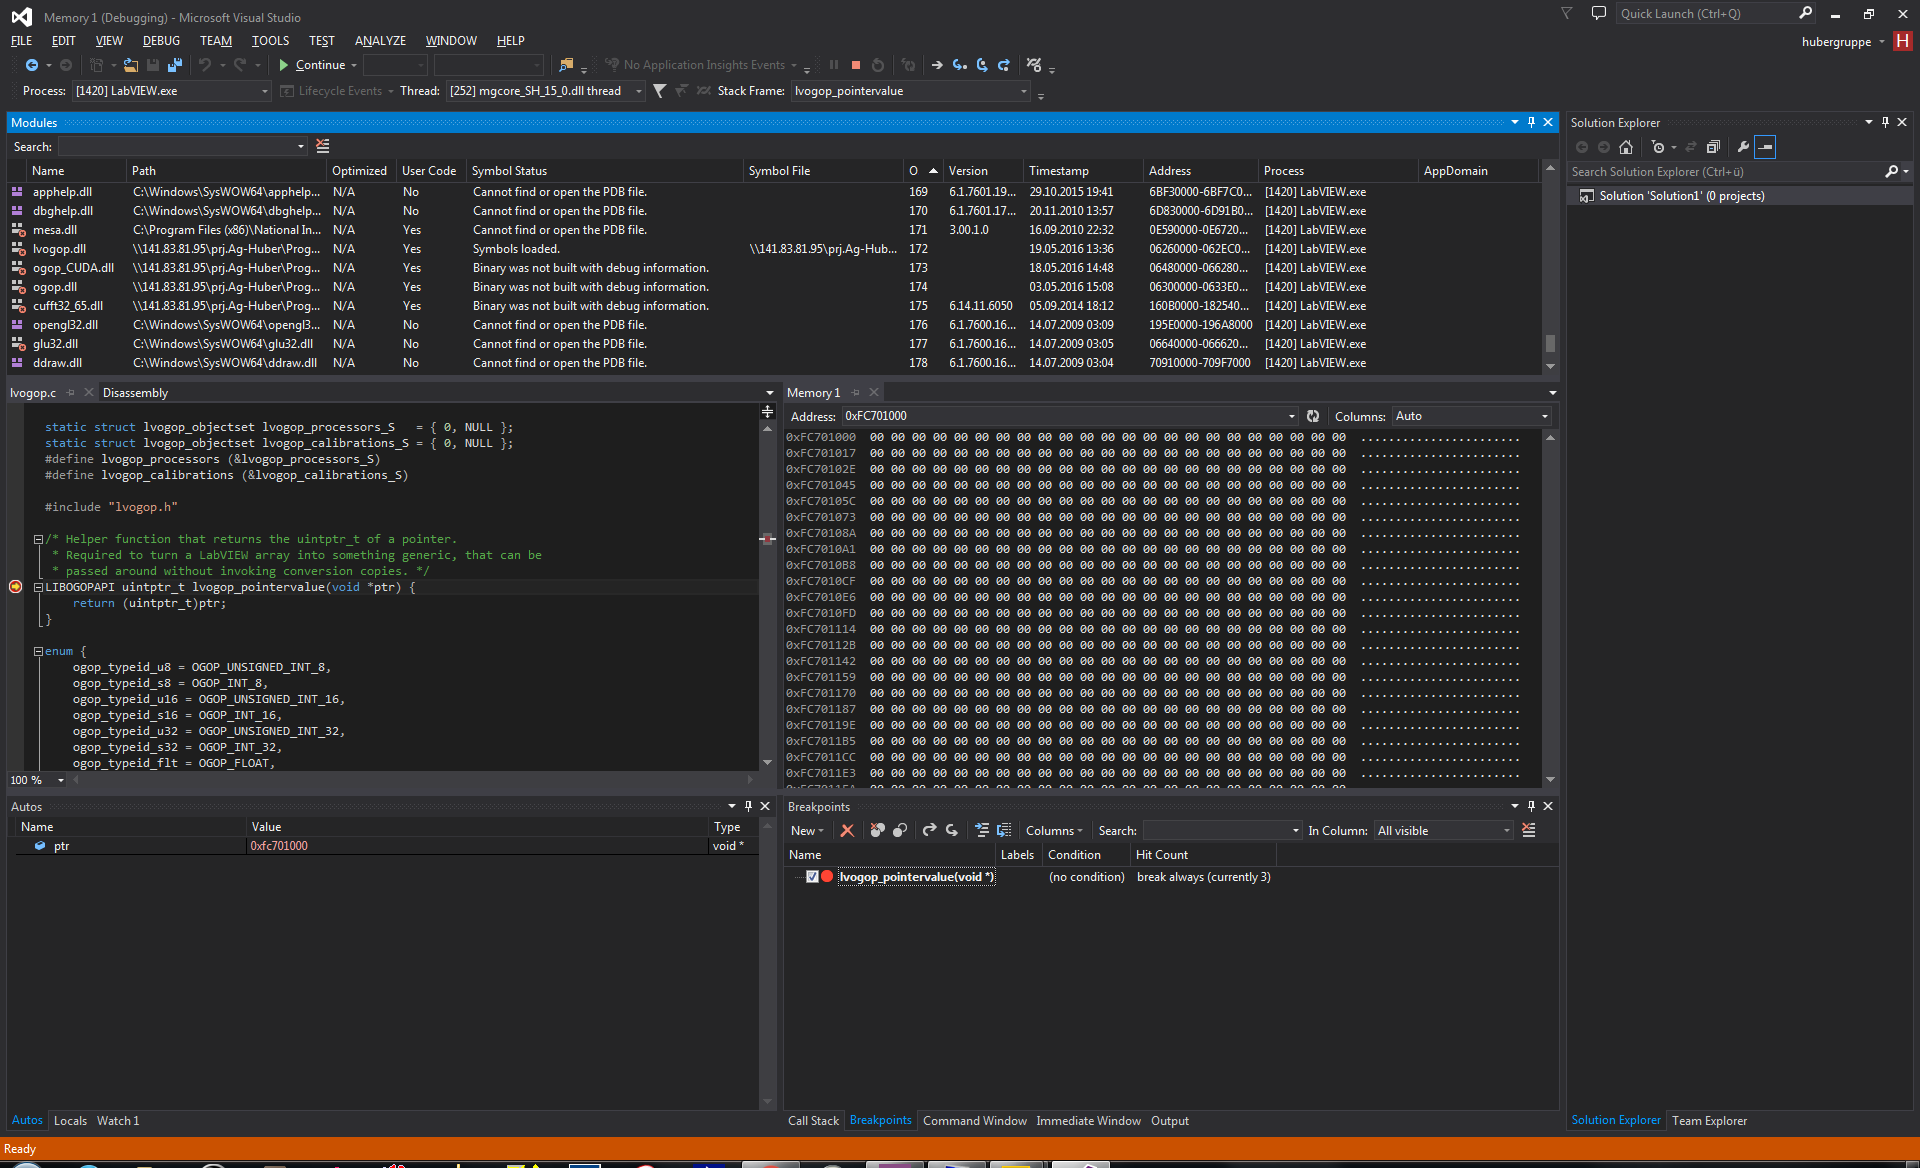This screenshot has width=1920, height=1168.
Task: Select Solution 'Solution1' node
Action: [1681, 196]
